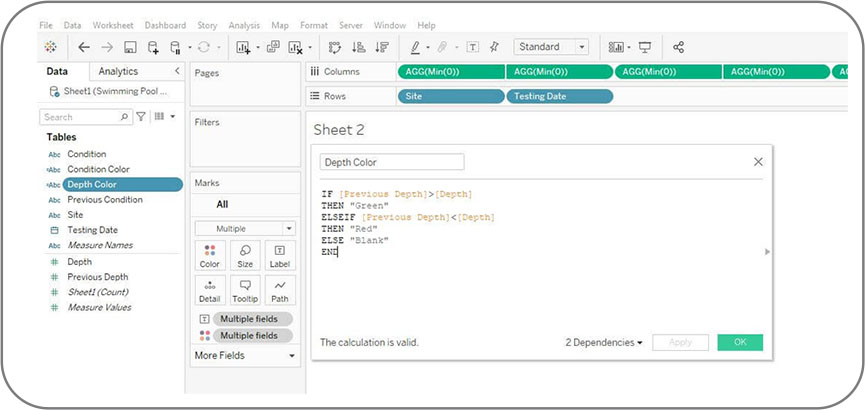Open the Label mark card
The height and width of the screenshot is (410, 865).
280,255
